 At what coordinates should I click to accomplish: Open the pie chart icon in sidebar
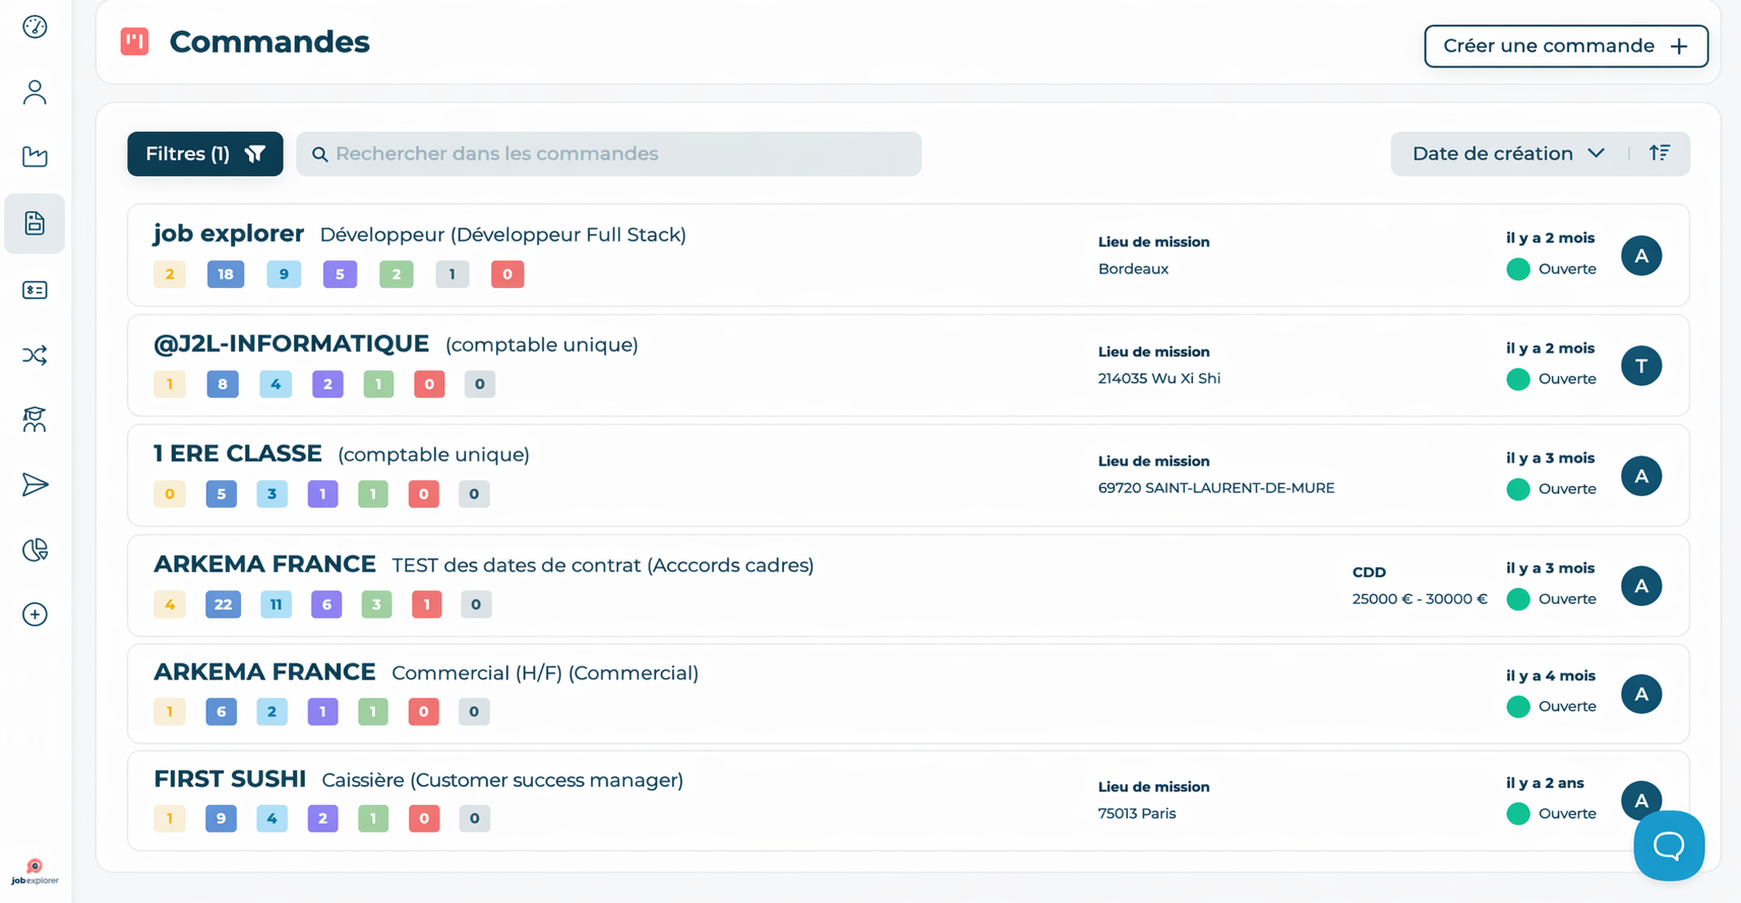click(35, 550)
